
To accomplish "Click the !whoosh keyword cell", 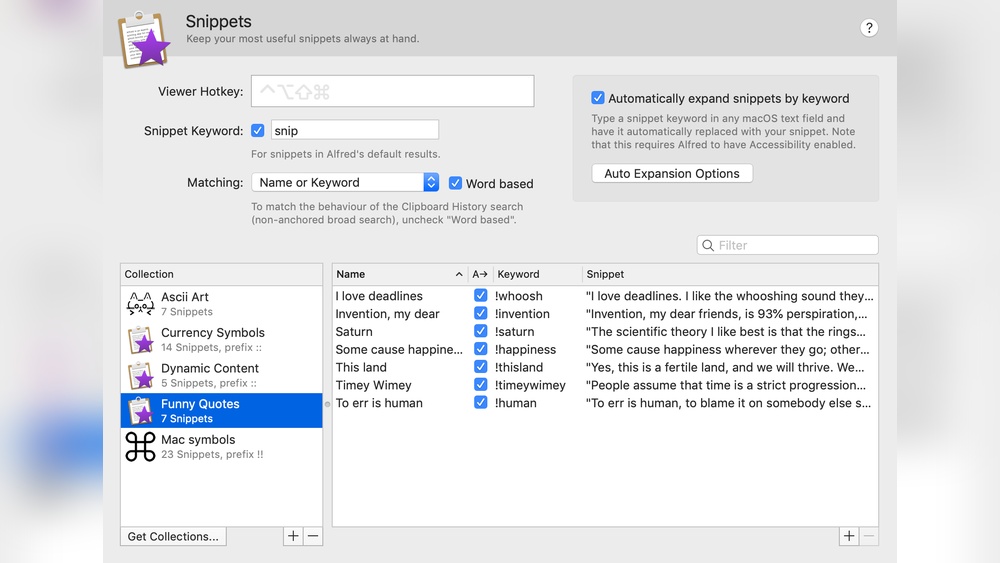I will coord(518,296).
